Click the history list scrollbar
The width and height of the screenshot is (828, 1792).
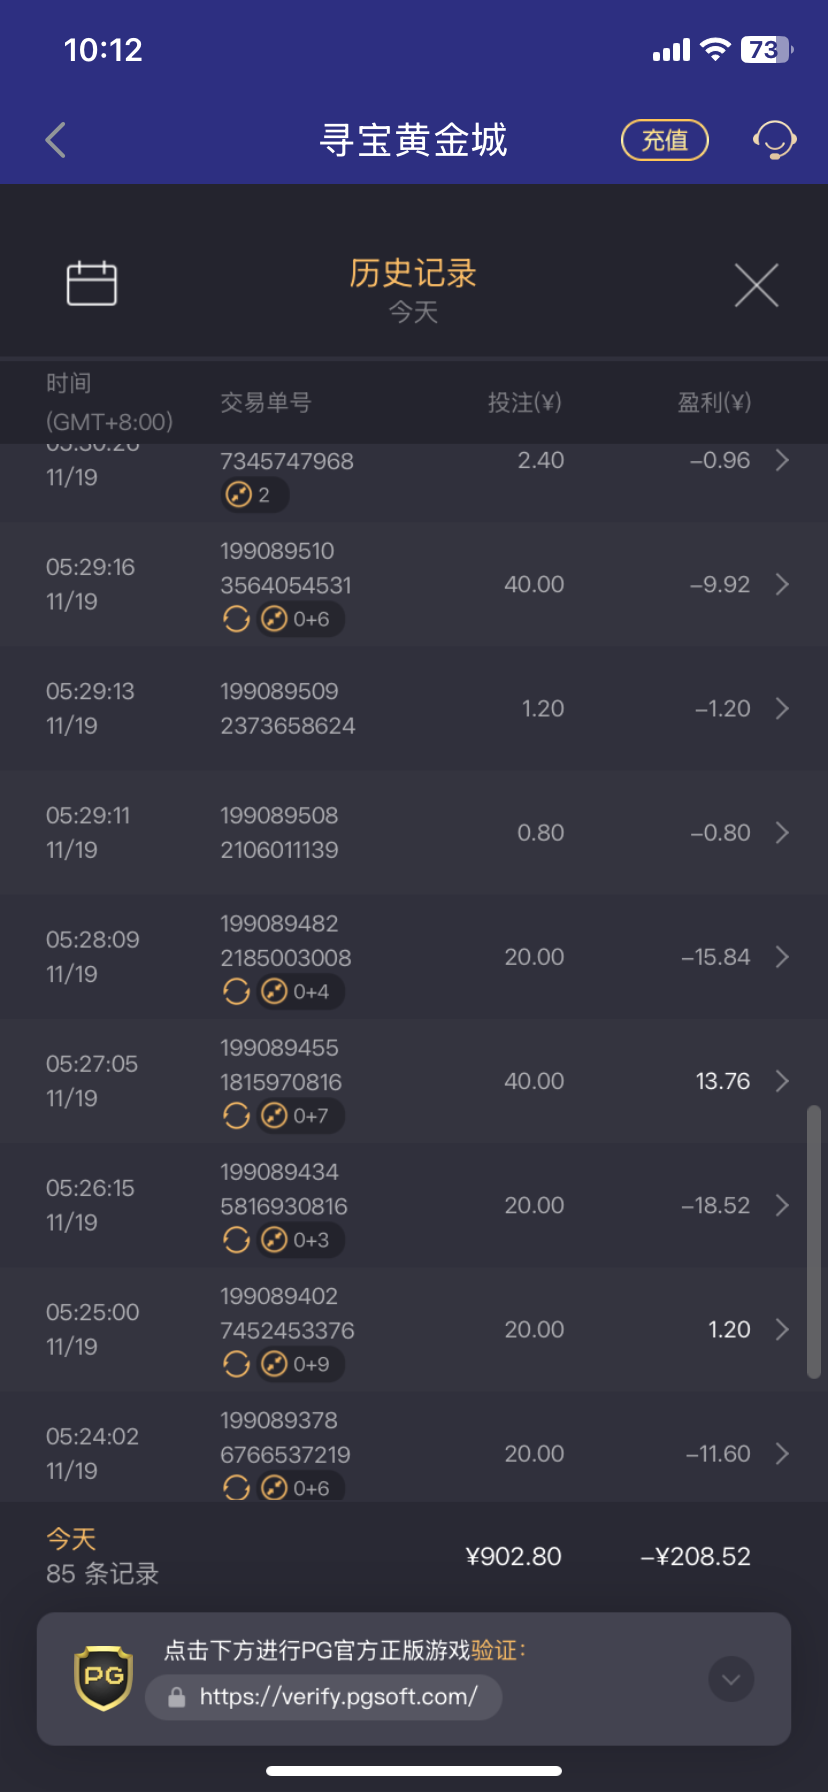pyautogui.click(x=814, y=1242)
